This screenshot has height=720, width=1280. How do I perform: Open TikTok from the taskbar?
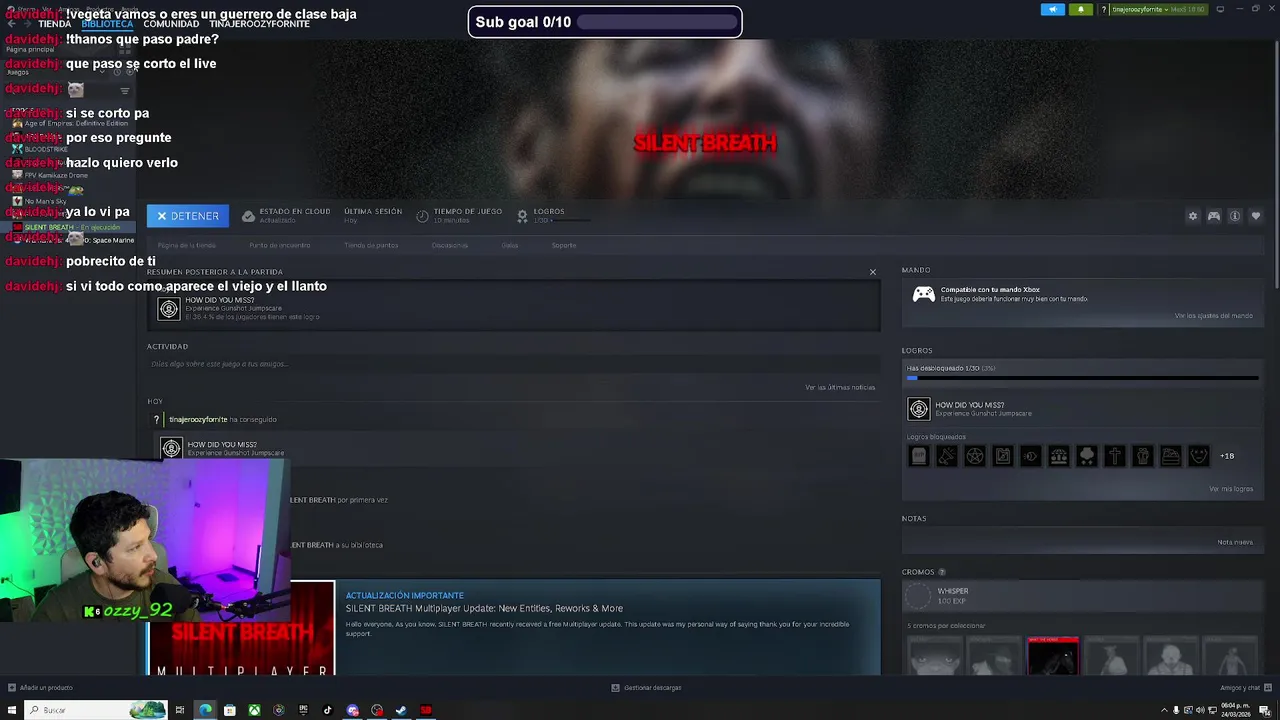[x=327, y=710]
